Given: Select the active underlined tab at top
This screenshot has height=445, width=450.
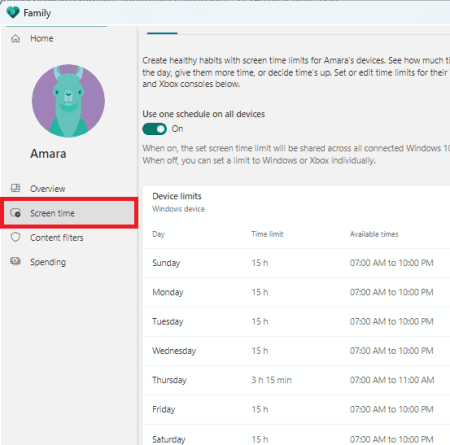Looking at the screenshot, I should pos(162,33).
